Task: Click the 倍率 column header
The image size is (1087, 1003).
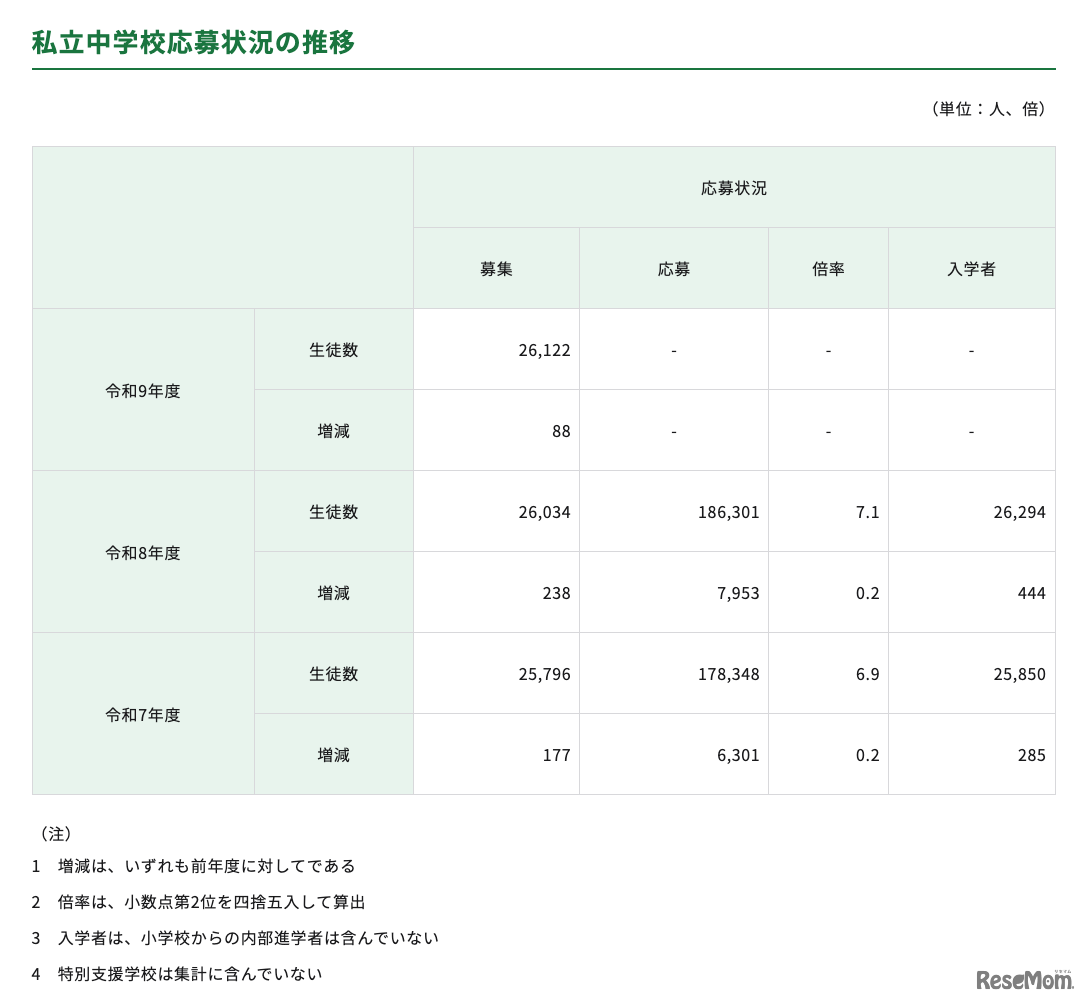Action: click(x=828, y=269)
